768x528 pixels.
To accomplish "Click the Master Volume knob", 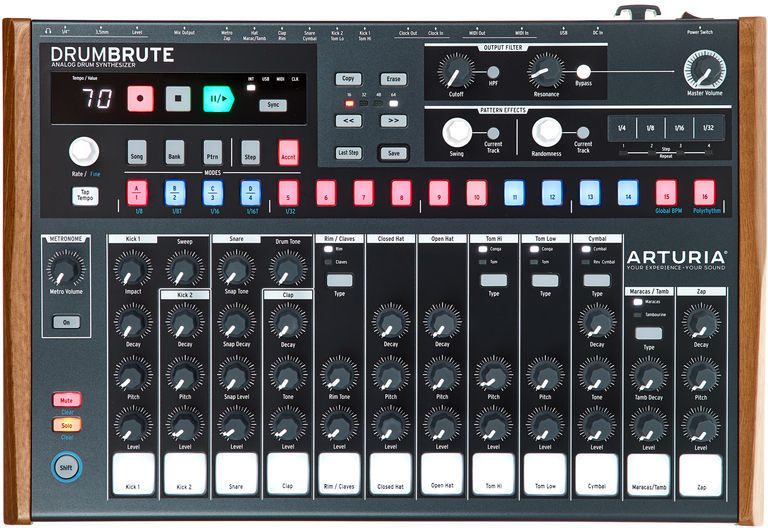I will point(705,73).
